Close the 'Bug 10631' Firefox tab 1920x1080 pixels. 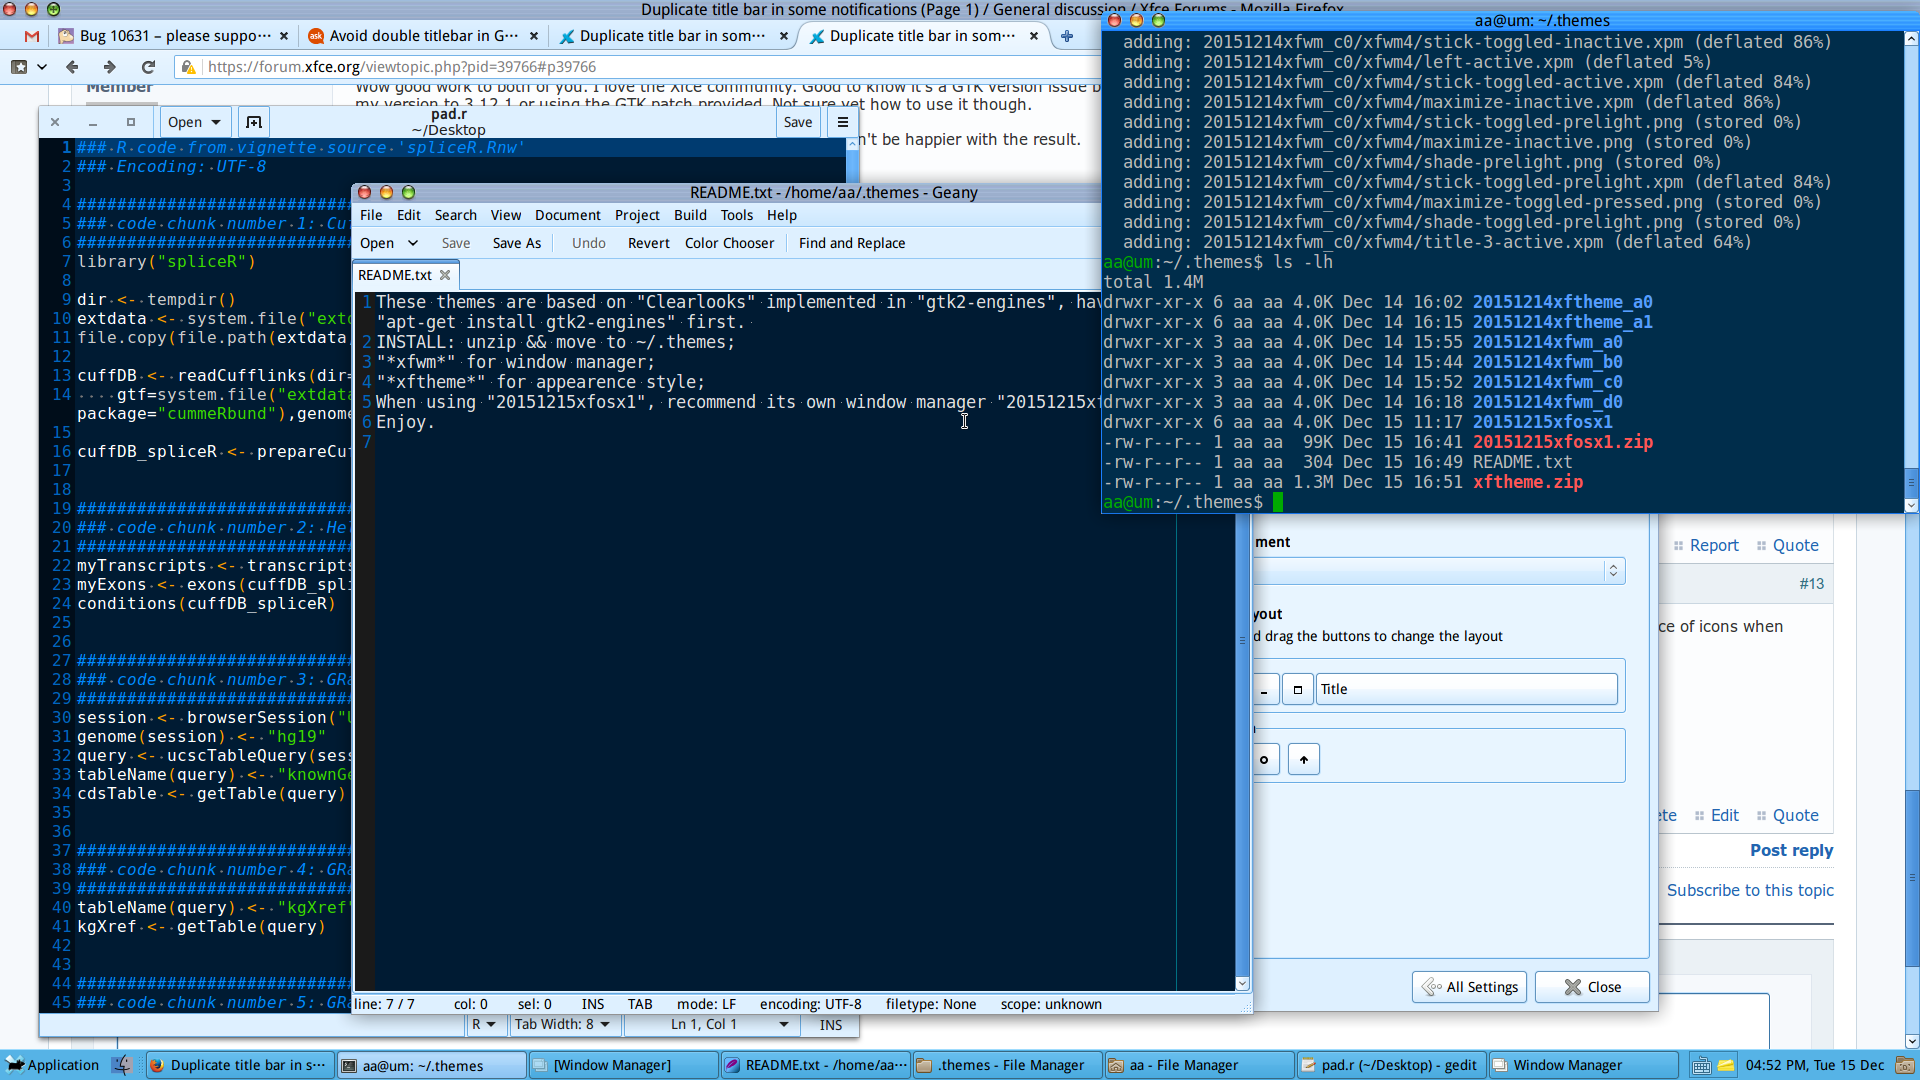click(284, 36)
